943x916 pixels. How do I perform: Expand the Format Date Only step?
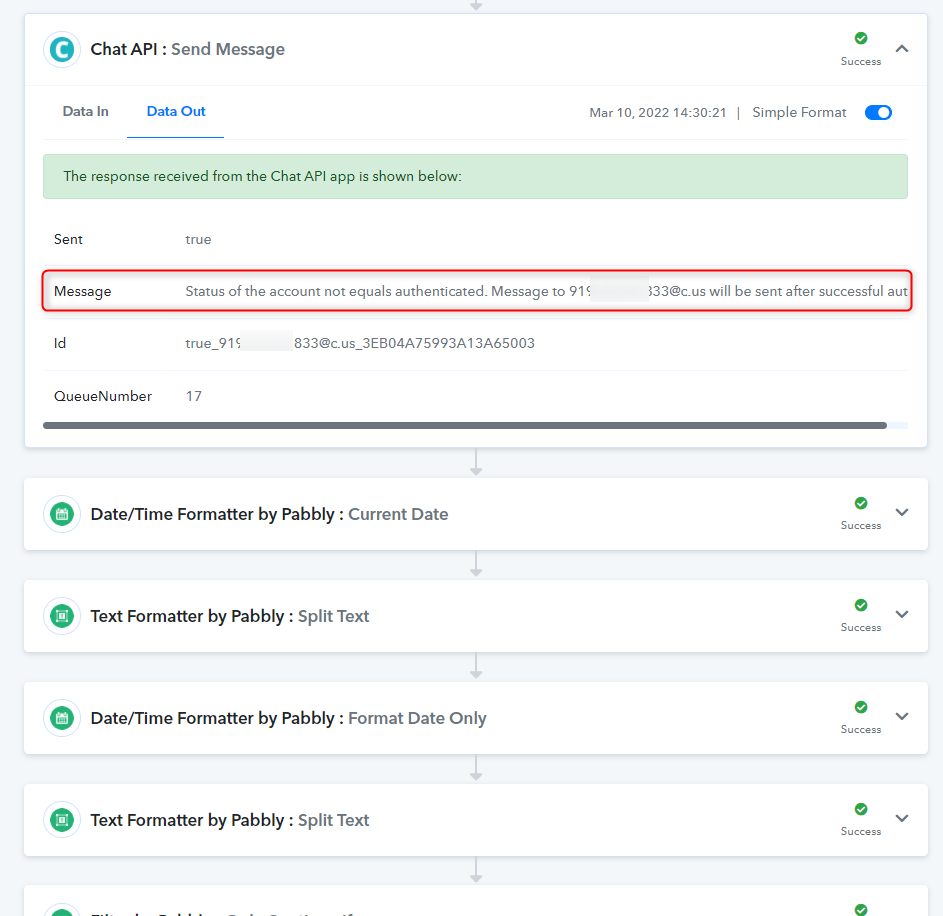(902, 716)
